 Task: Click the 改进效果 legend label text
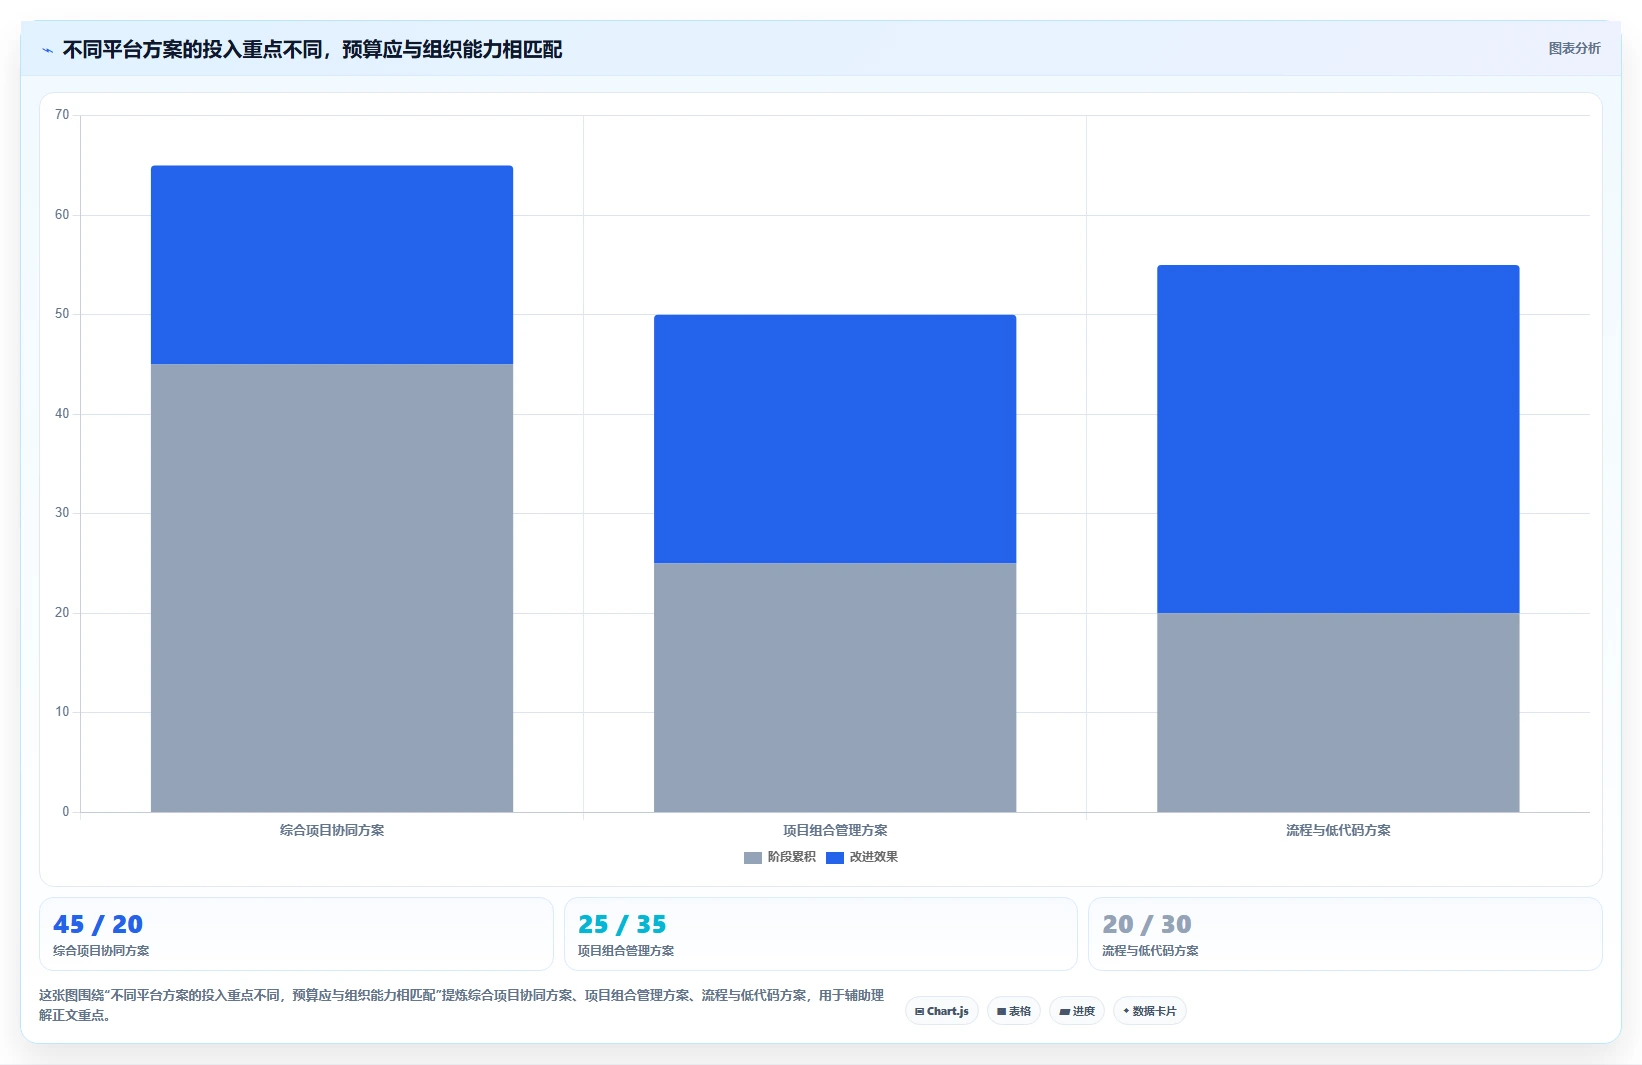[873, 857]
